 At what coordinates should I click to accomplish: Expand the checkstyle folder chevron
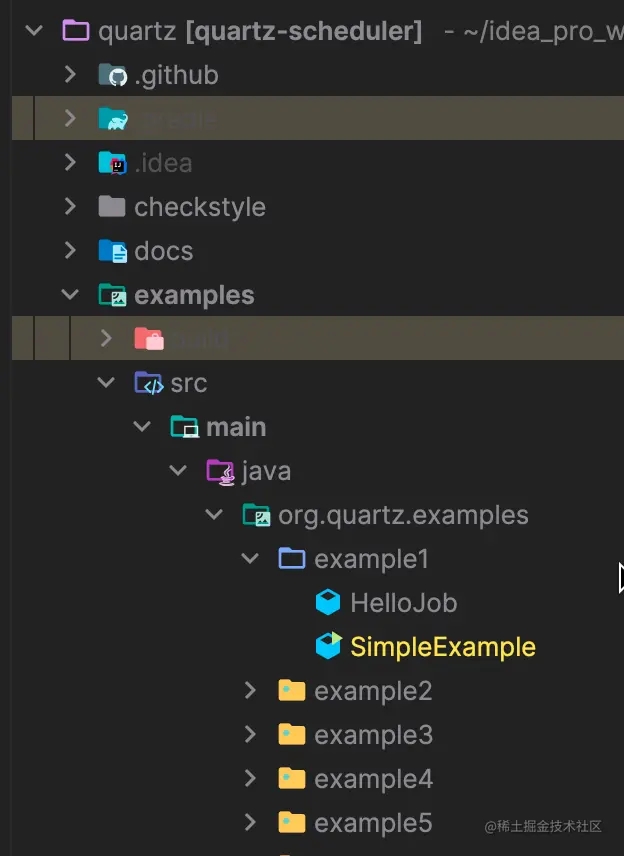pos(70,207)
